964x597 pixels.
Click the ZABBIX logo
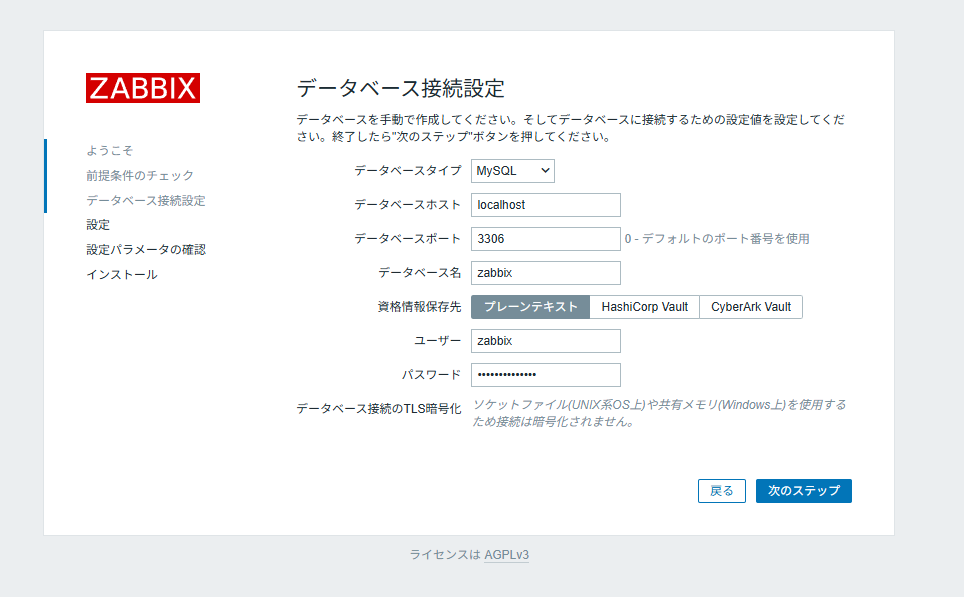point(142,89)
